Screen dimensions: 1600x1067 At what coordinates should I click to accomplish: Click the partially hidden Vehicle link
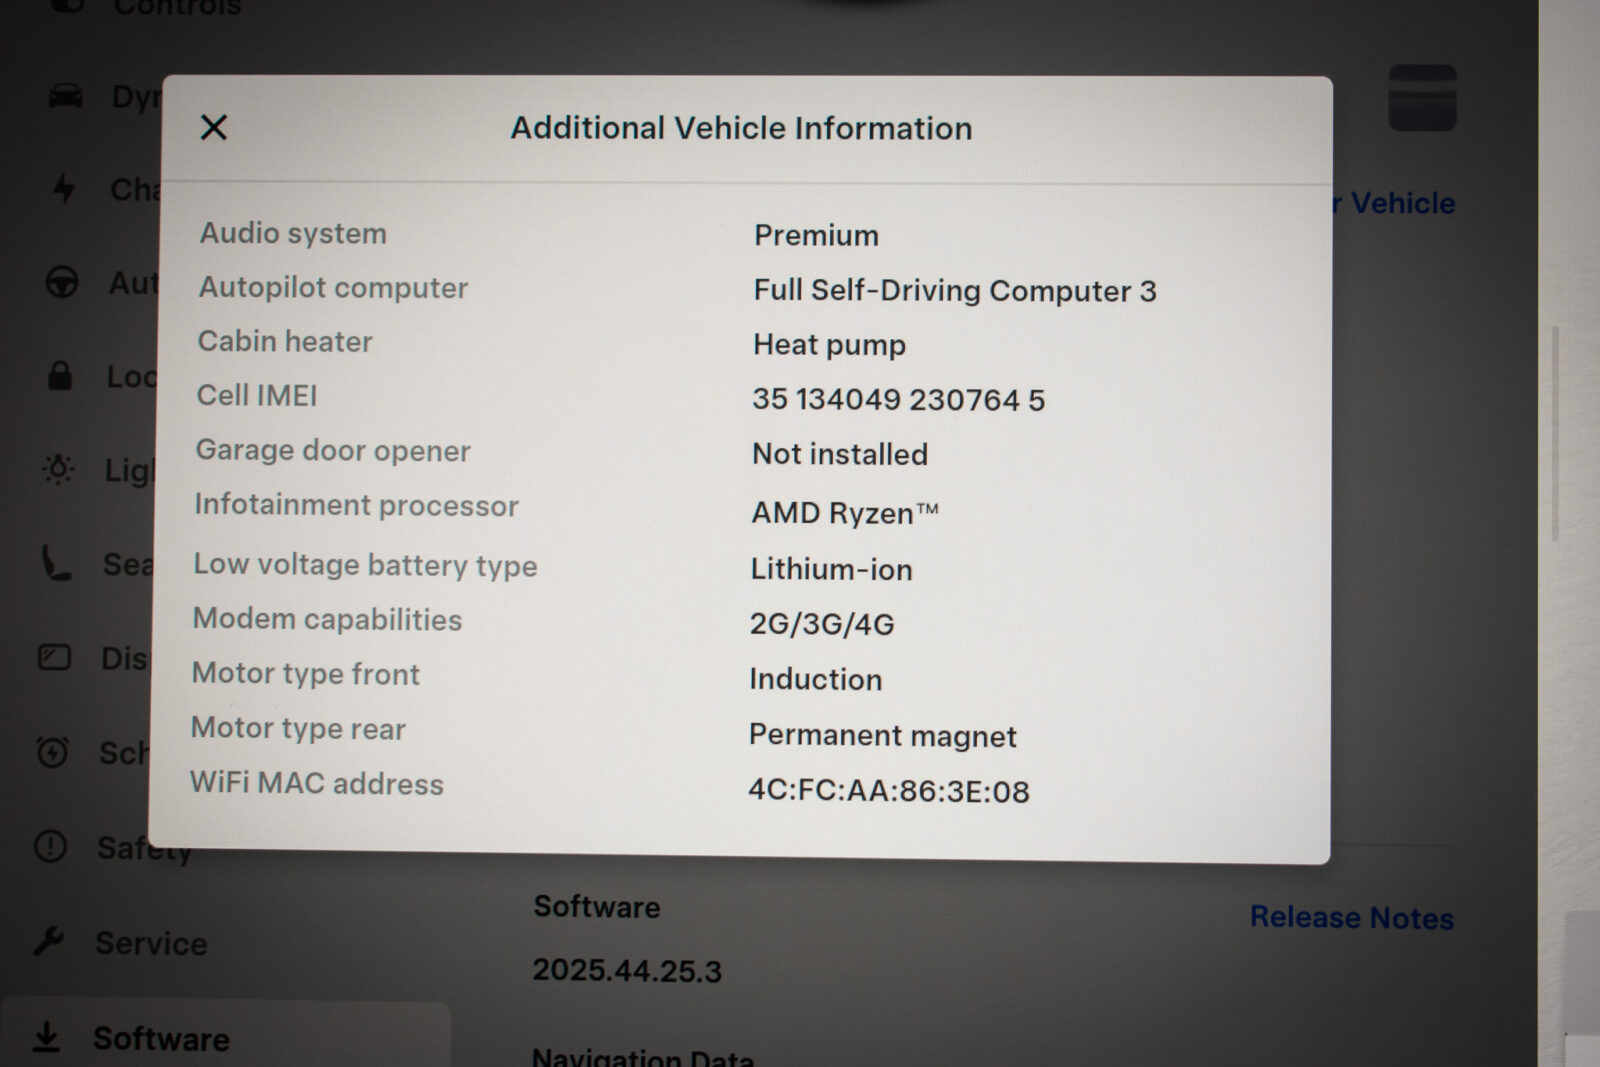point(1400,203)
